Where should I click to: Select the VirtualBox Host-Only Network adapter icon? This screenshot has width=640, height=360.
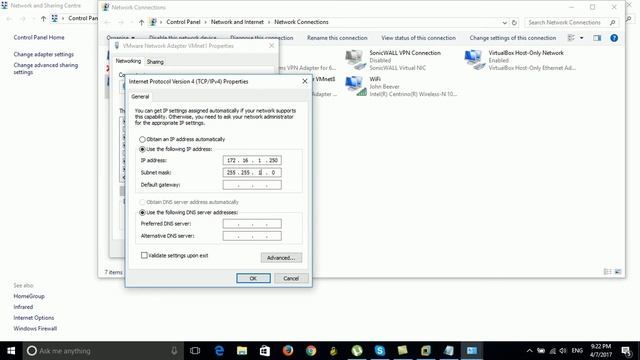[474, 60]
